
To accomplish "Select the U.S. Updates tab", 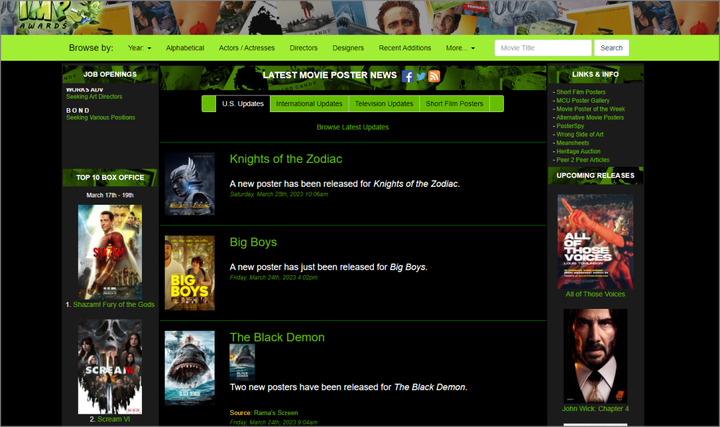I will pos(243,104).
